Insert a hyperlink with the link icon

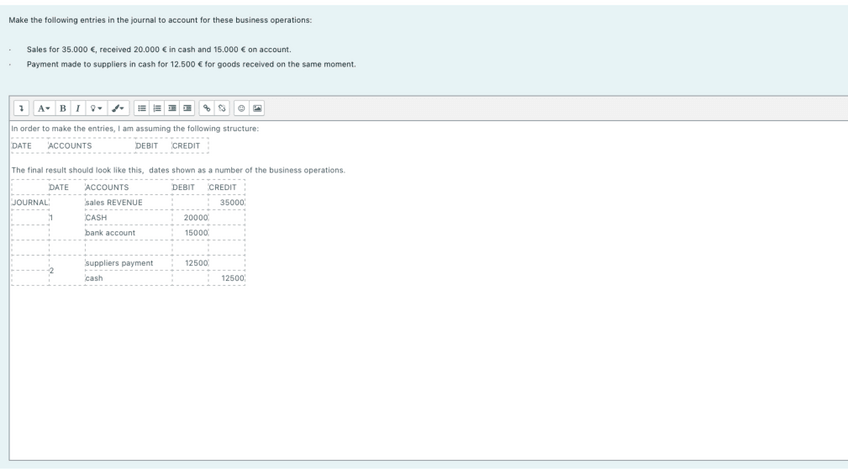tap(207, 108)
